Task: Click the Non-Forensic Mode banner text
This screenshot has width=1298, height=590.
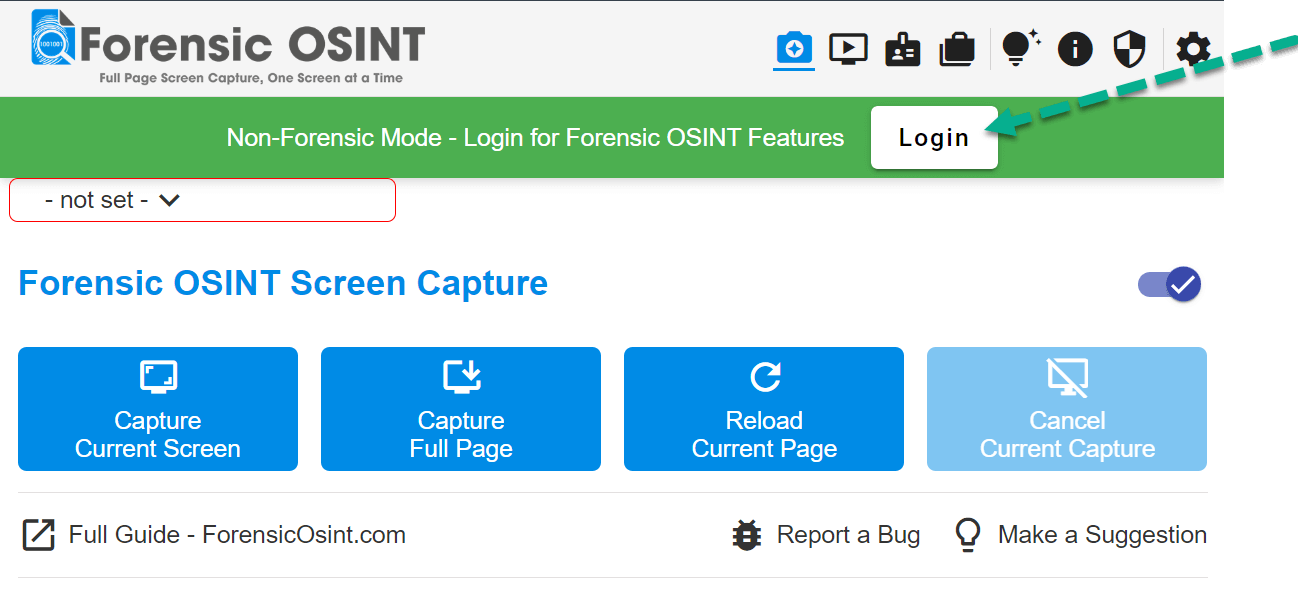Action: [x=535, y=138]
